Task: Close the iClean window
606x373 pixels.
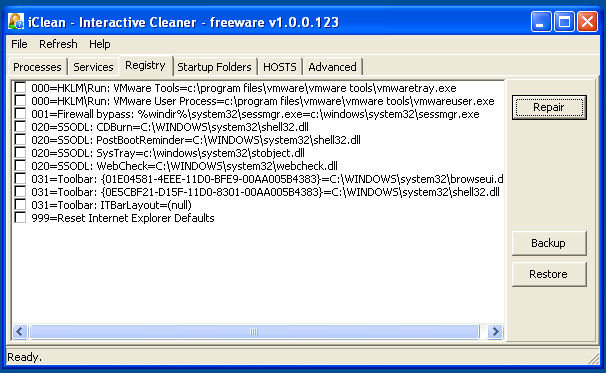Action: (x=587, y=21)
